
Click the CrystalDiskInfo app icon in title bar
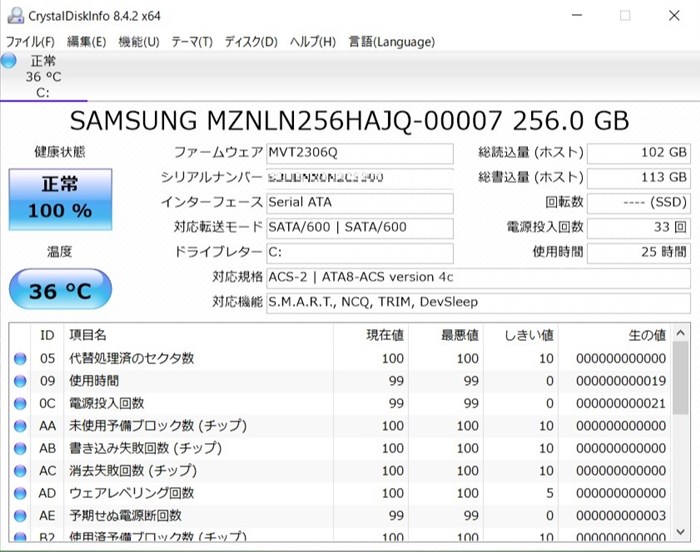(15, 16)
